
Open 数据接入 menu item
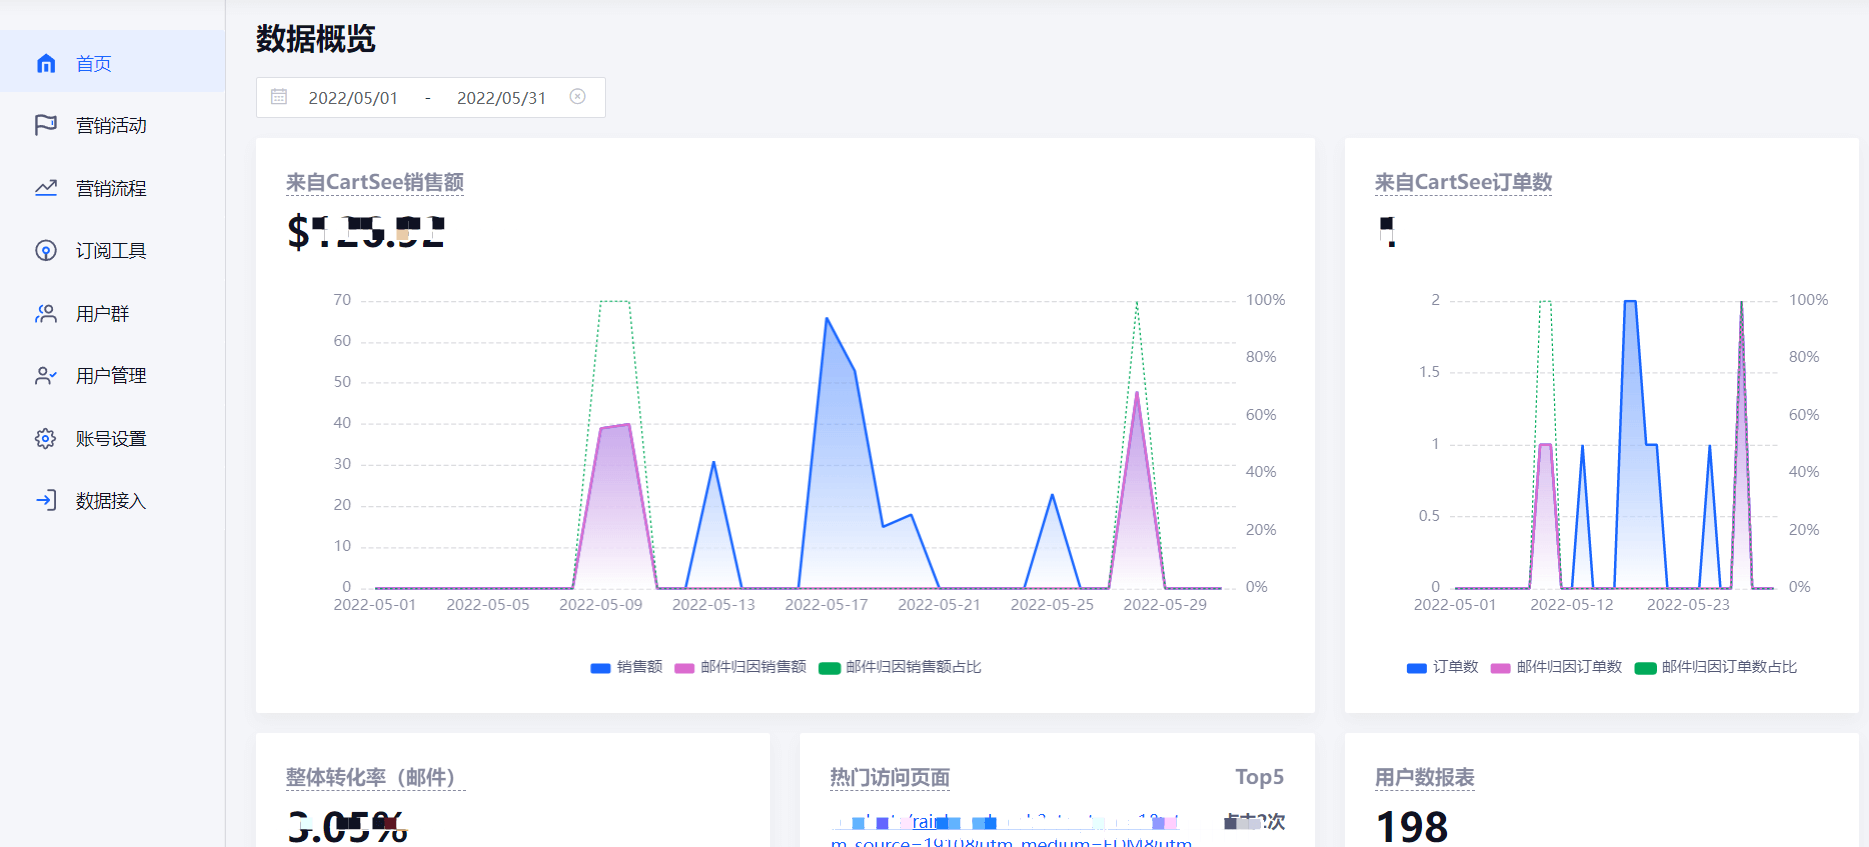(x=112, y=500)
